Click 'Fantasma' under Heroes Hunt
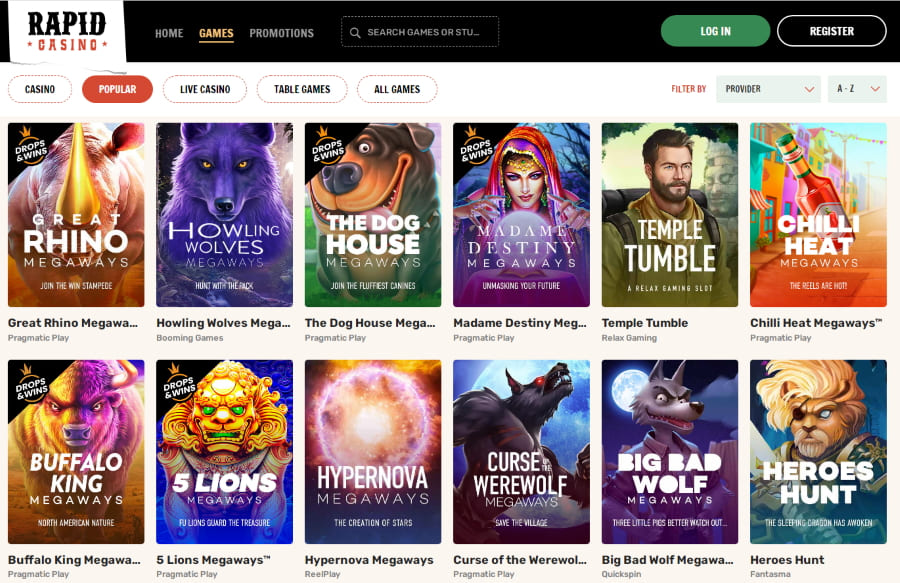The image size is (900, 583). point(770,574)
